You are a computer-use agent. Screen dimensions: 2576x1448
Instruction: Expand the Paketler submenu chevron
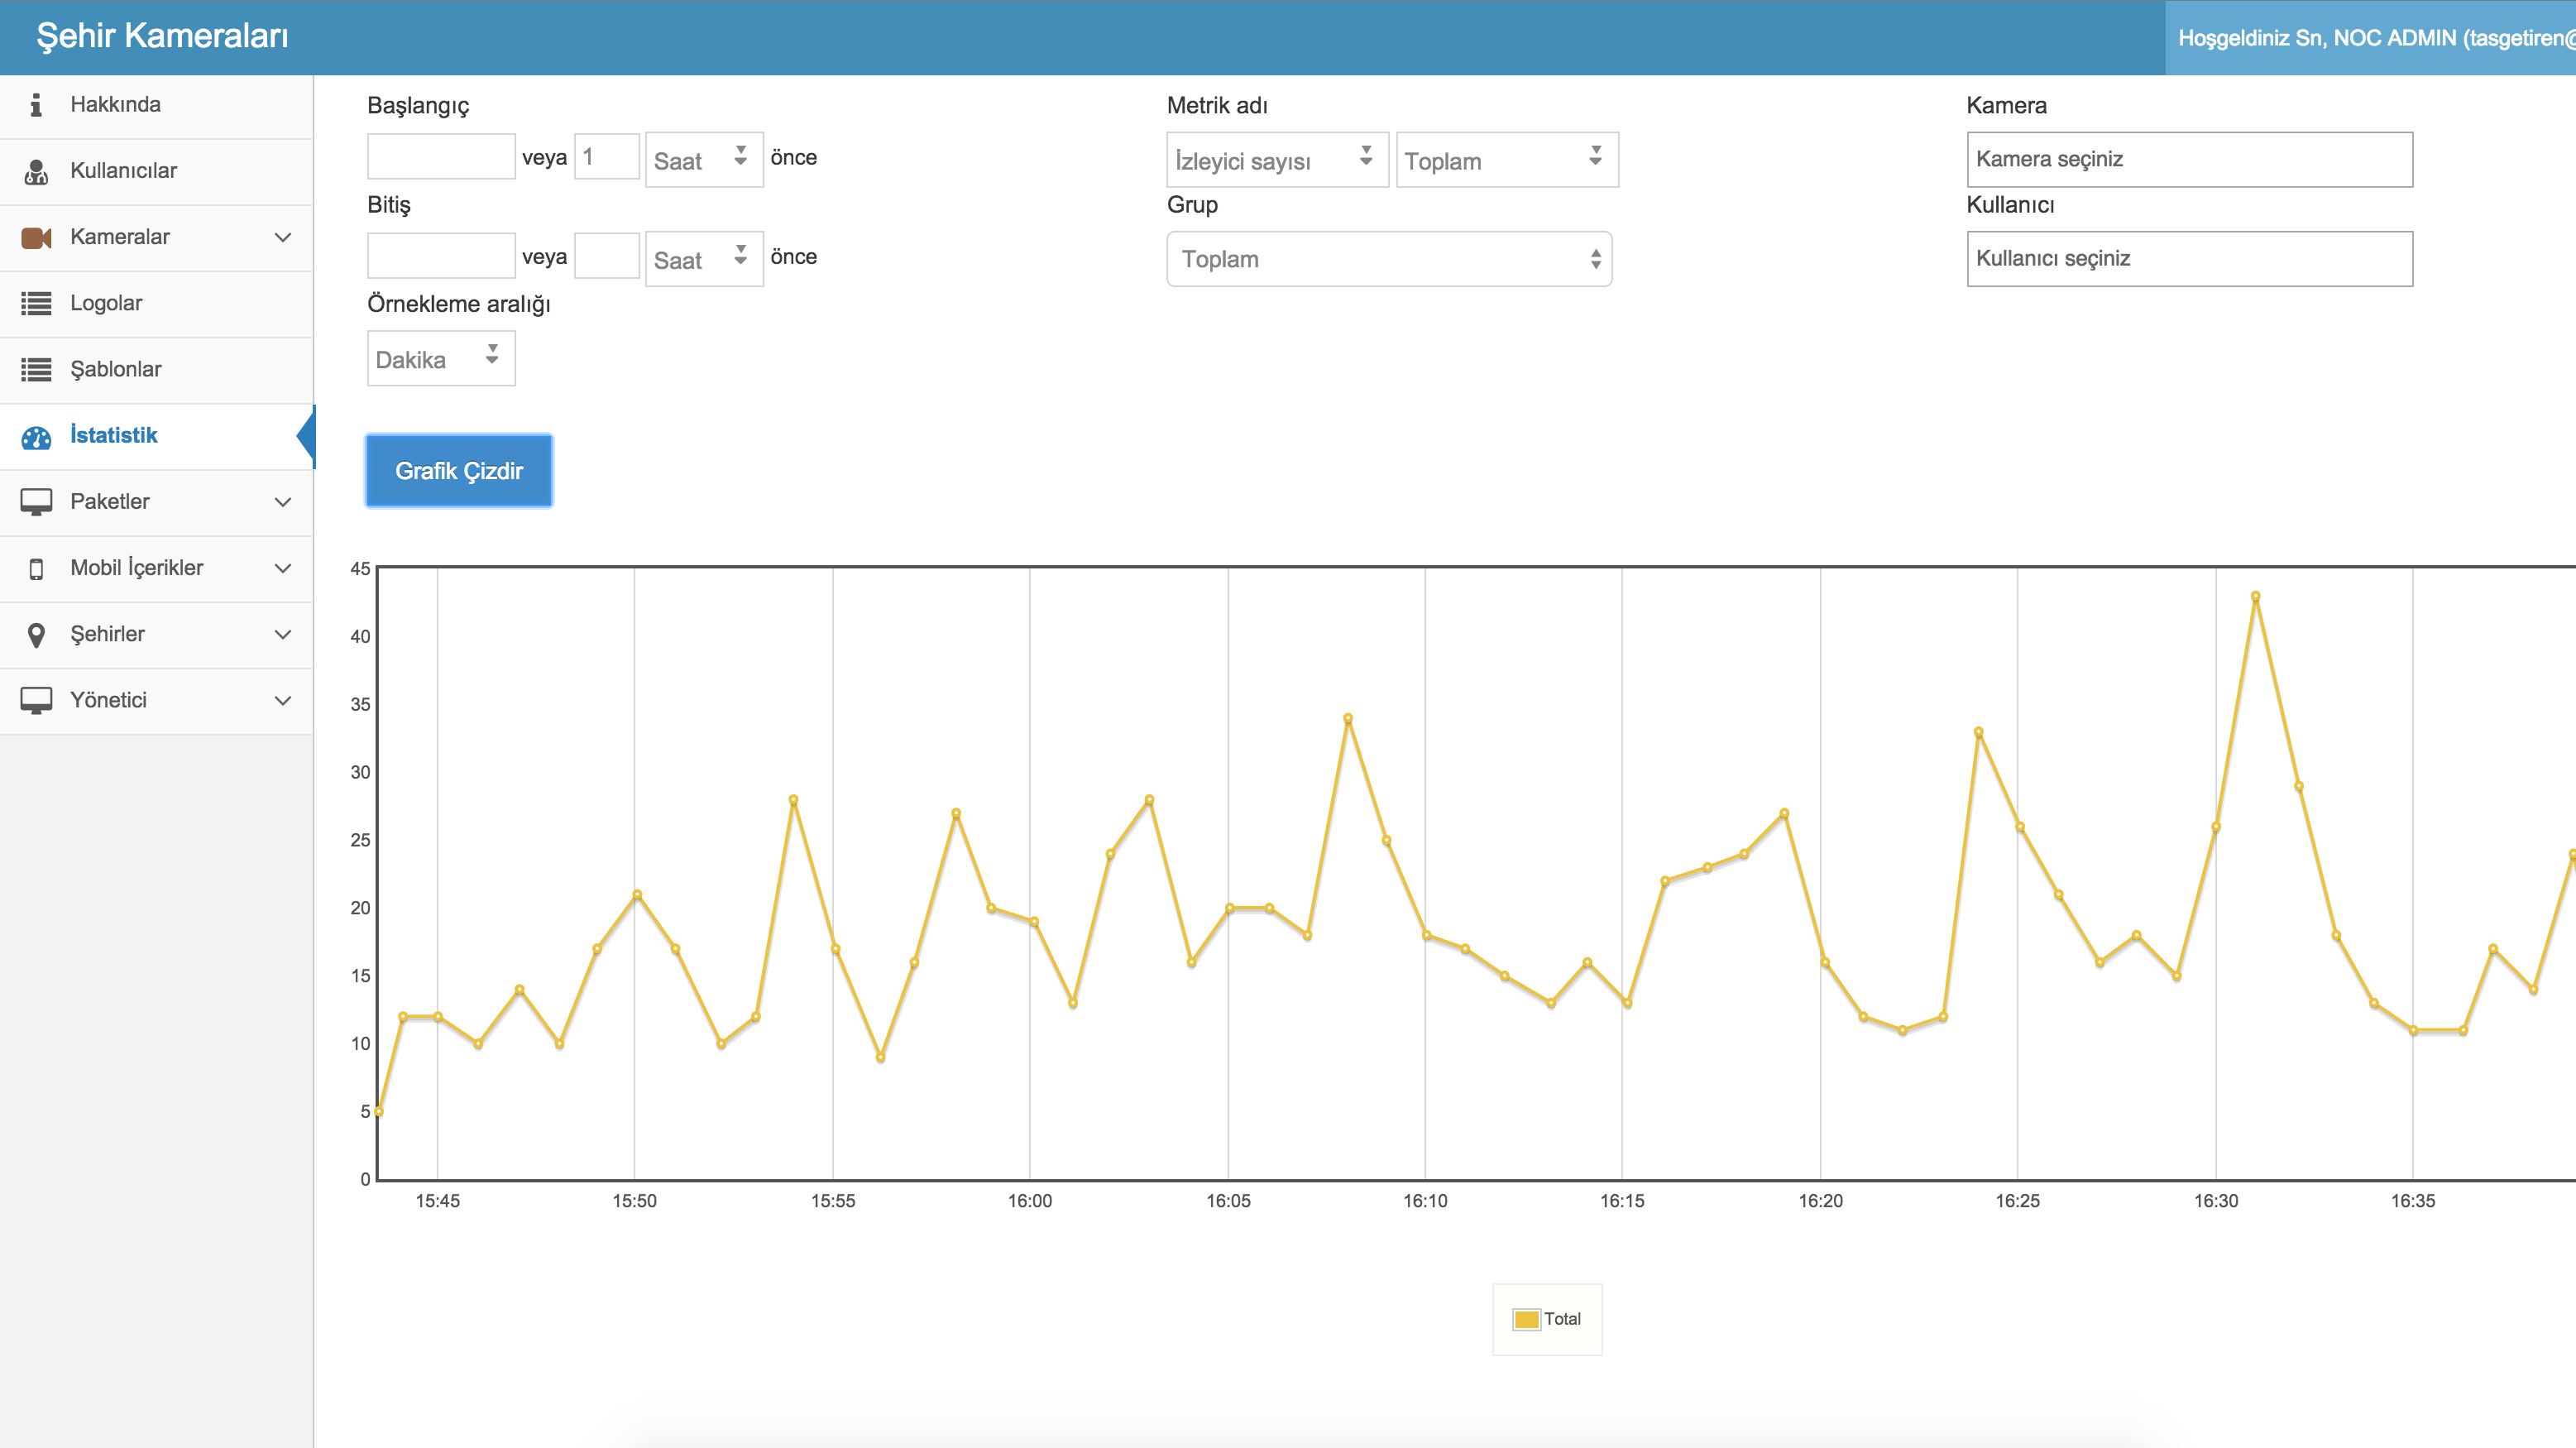coord(283,502)
